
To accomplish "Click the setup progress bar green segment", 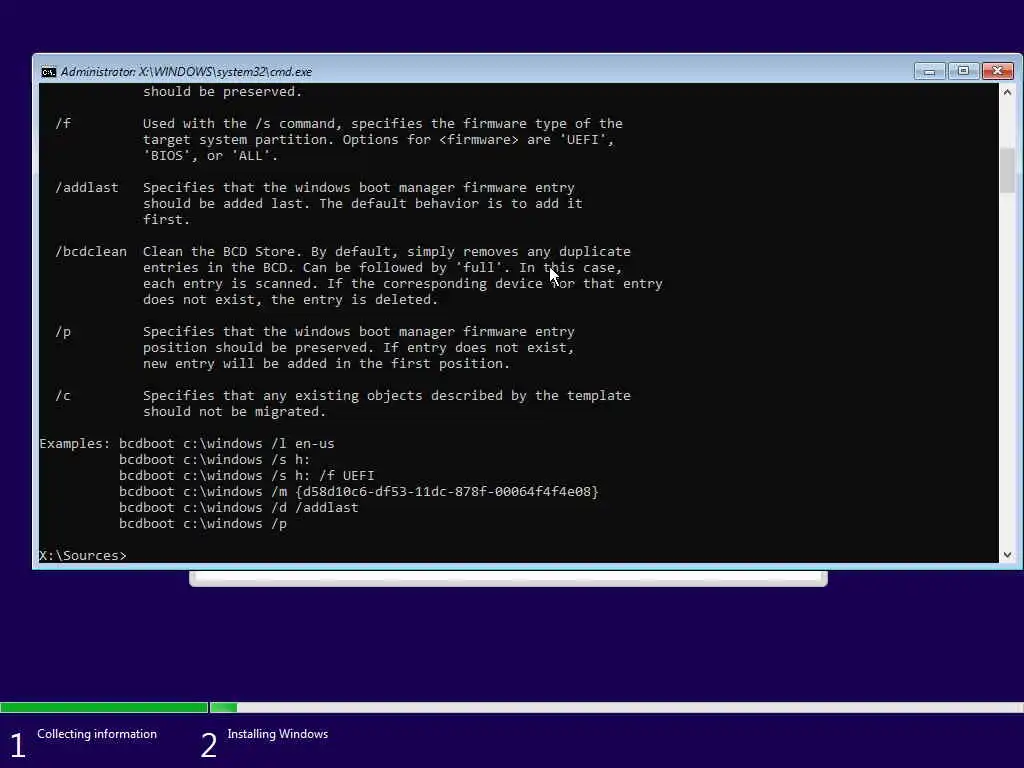I will point(104,707).
